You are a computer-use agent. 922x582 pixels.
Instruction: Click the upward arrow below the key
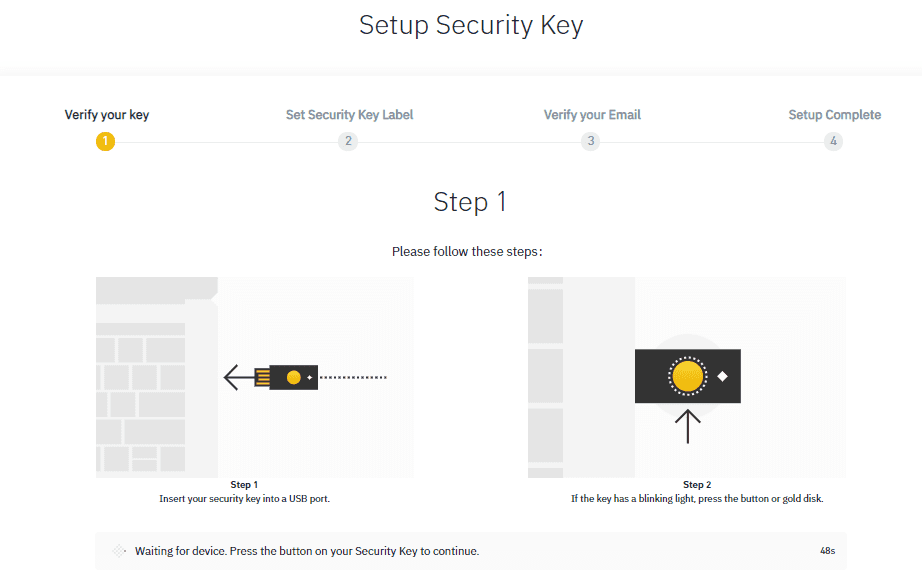[x=687, y=426]
